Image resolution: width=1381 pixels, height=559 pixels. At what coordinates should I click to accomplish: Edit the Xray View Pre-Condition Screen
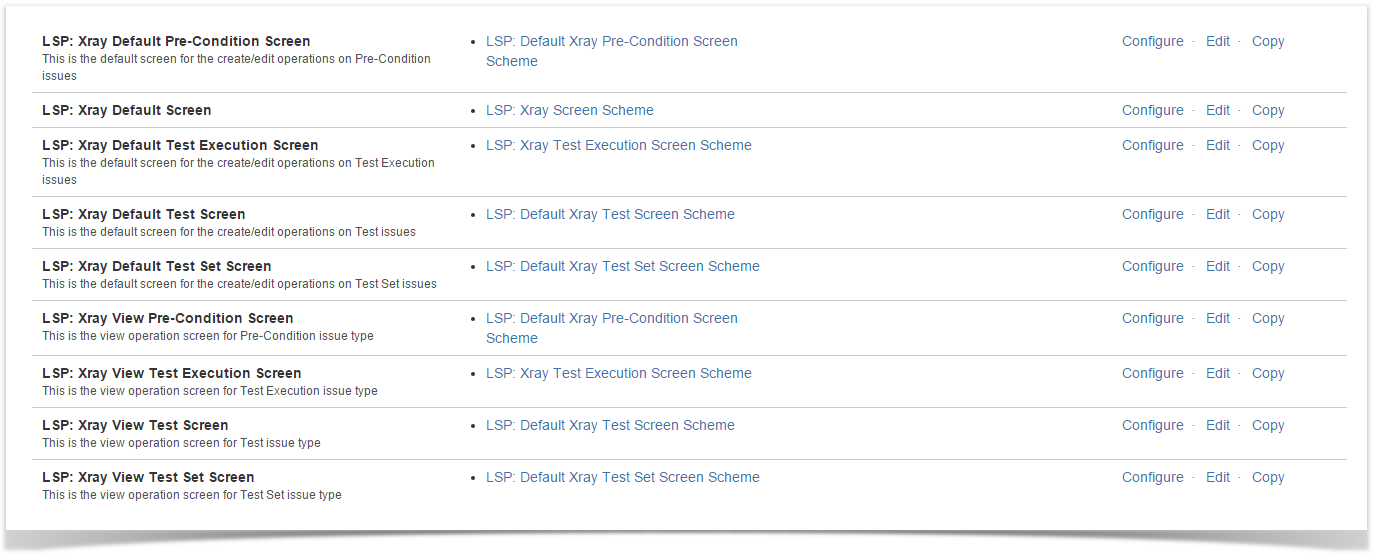coord(1218,318)
